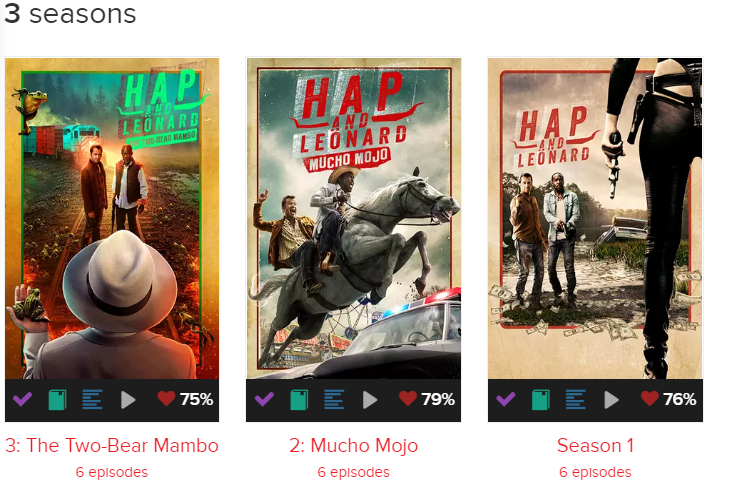Add Season 1 to a list
750x485 pixels.
click(x=575, y=400)
